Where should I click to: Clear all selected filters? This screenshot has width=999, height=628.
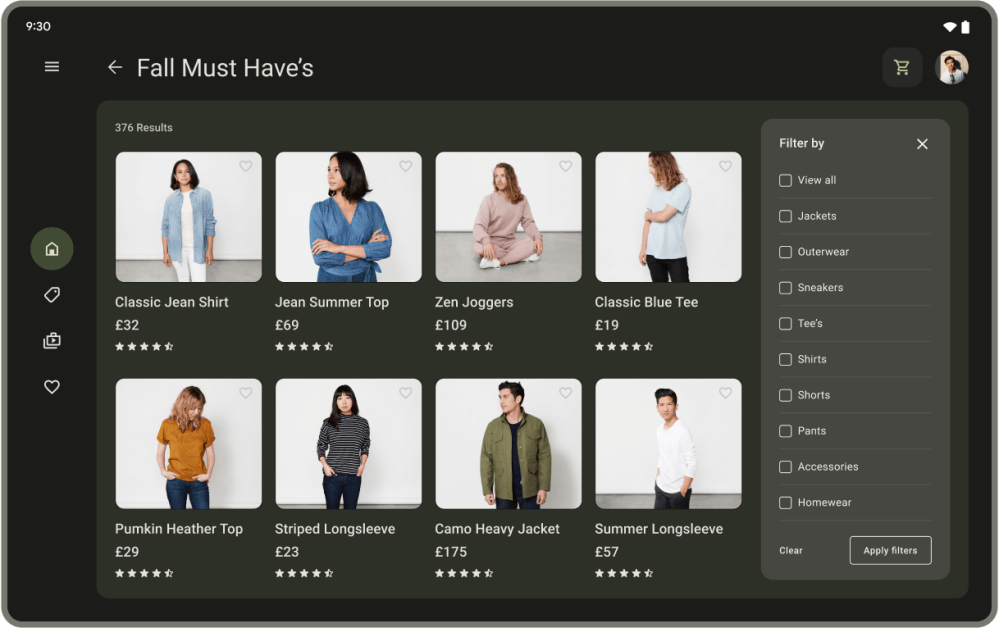click(791, 551)
